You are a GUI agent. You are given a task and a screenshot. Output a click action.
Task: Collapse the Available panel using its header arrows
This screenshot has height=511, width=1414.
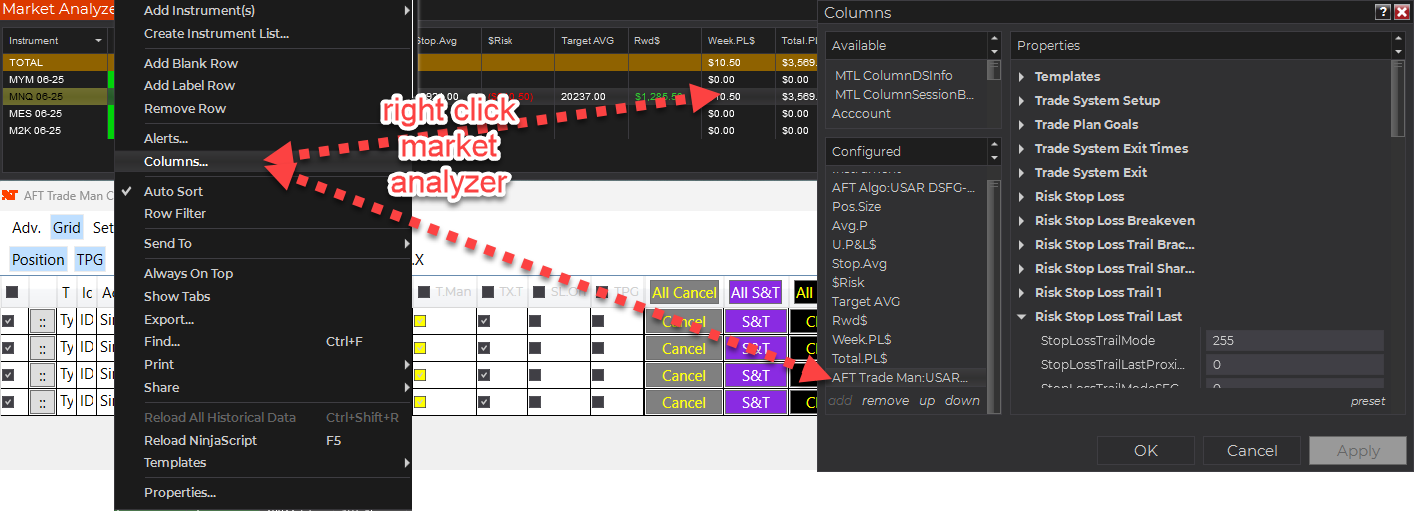[993, 45]
